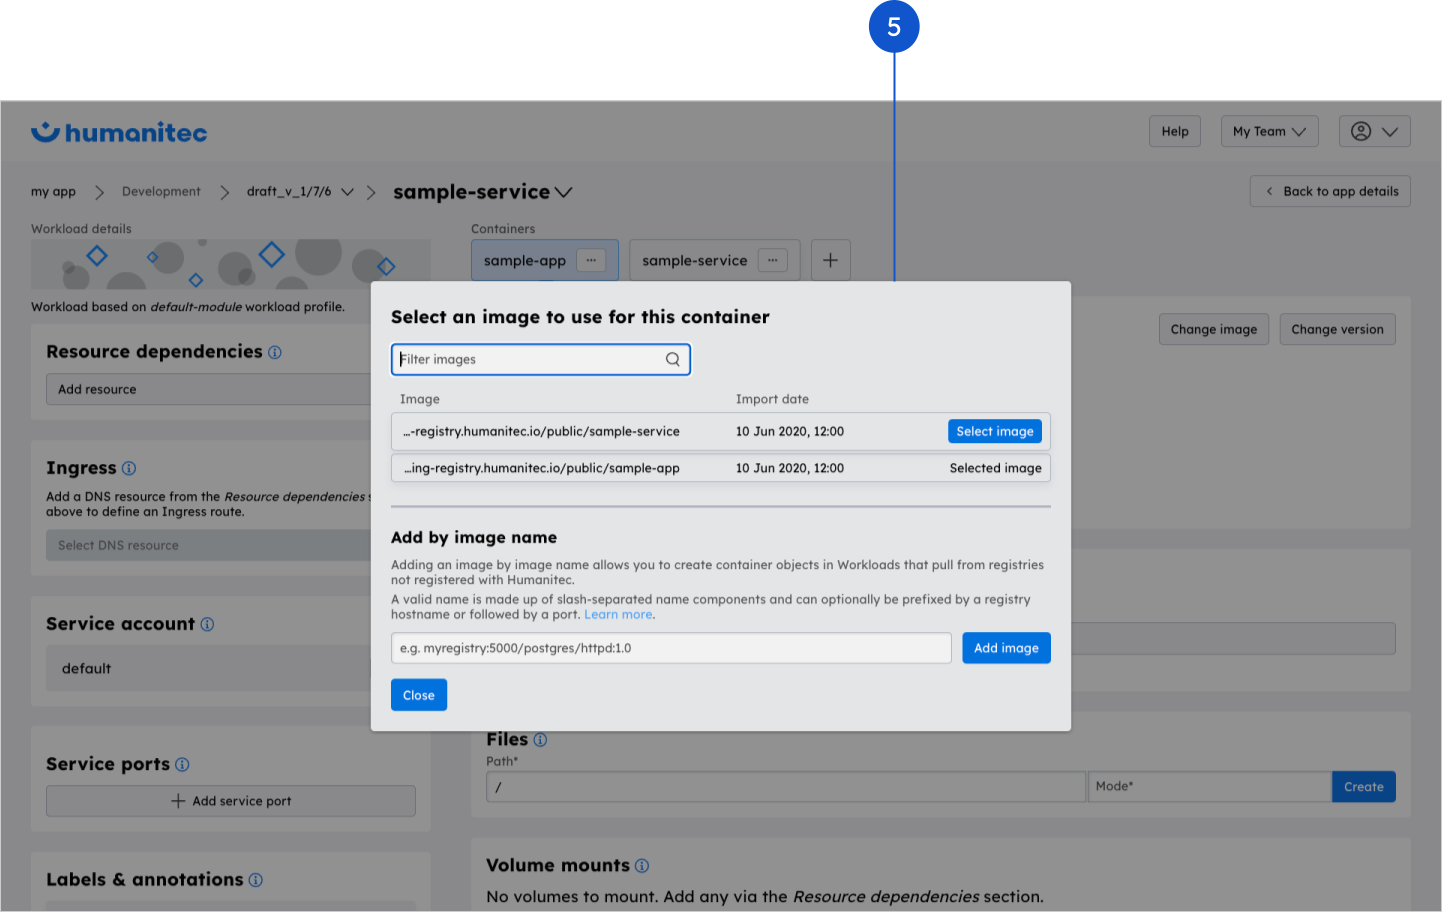The image size is (1442, 912).
Task: Expand the sample-service workload dropdown
Action: [563, 192]
